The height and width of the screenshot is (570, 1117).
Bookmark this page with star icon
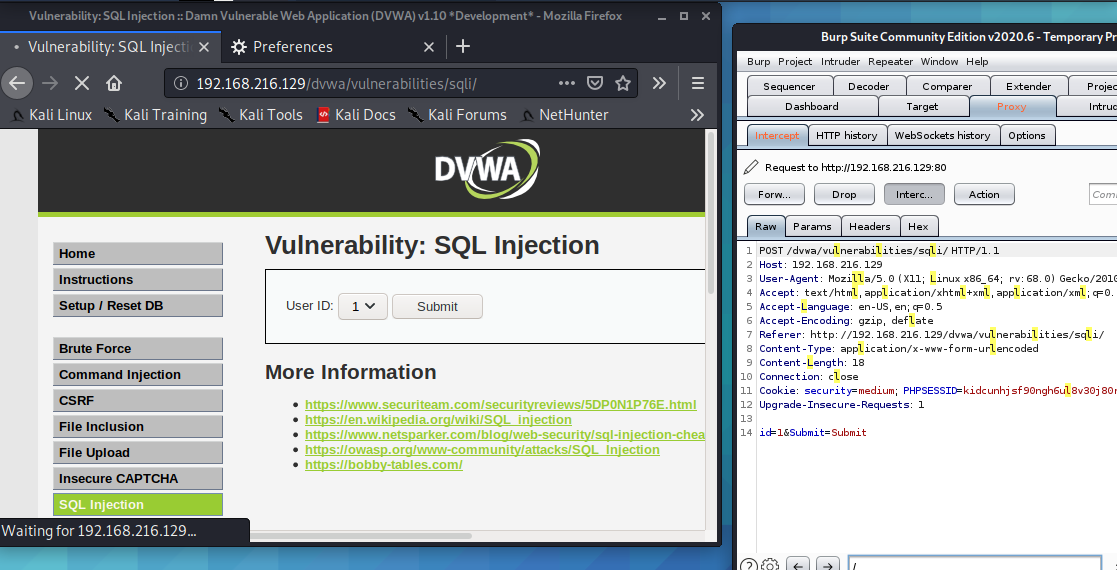(x=623, y=83)
